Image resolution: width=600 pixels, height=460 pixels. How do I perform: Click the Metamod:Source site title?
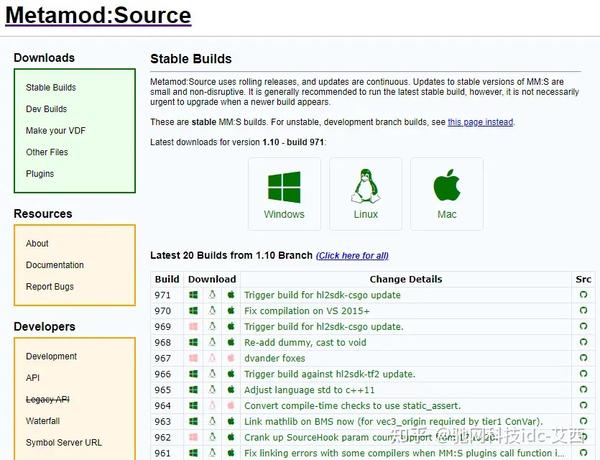(98, 16)
